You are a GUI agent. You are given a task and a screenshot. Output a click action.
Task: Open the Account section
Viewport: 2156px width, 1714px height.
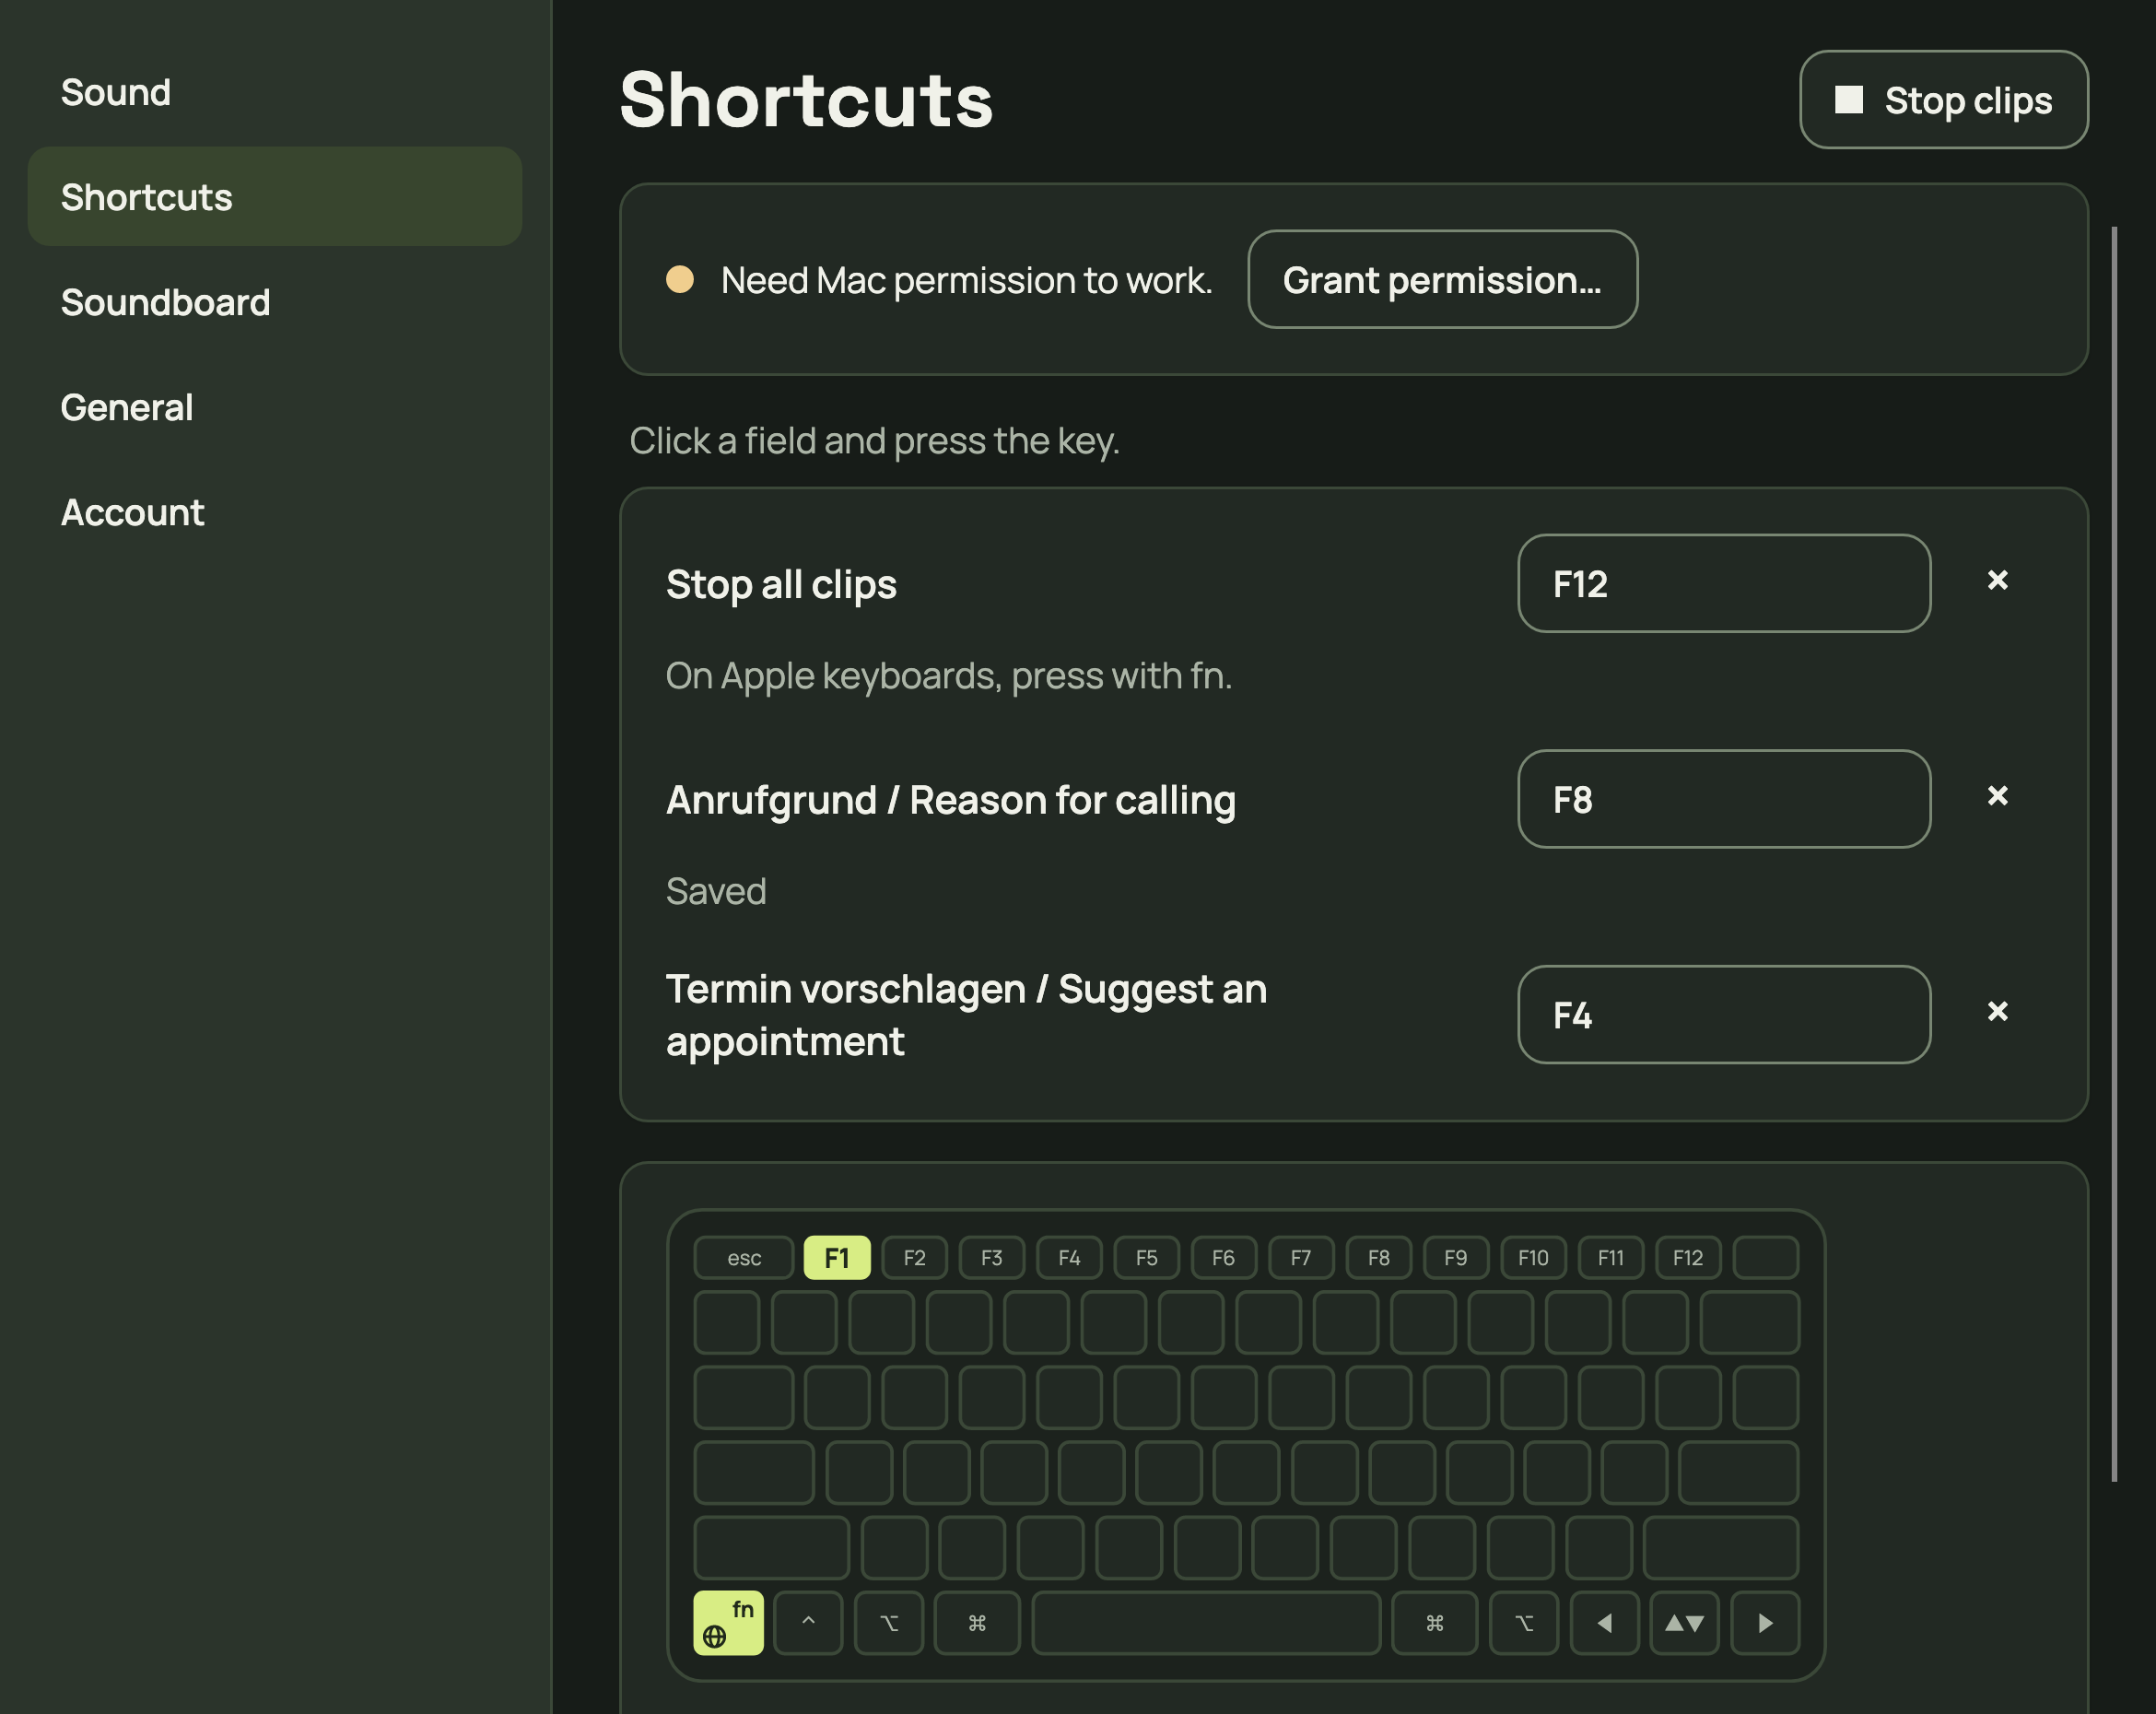(275, 512)
